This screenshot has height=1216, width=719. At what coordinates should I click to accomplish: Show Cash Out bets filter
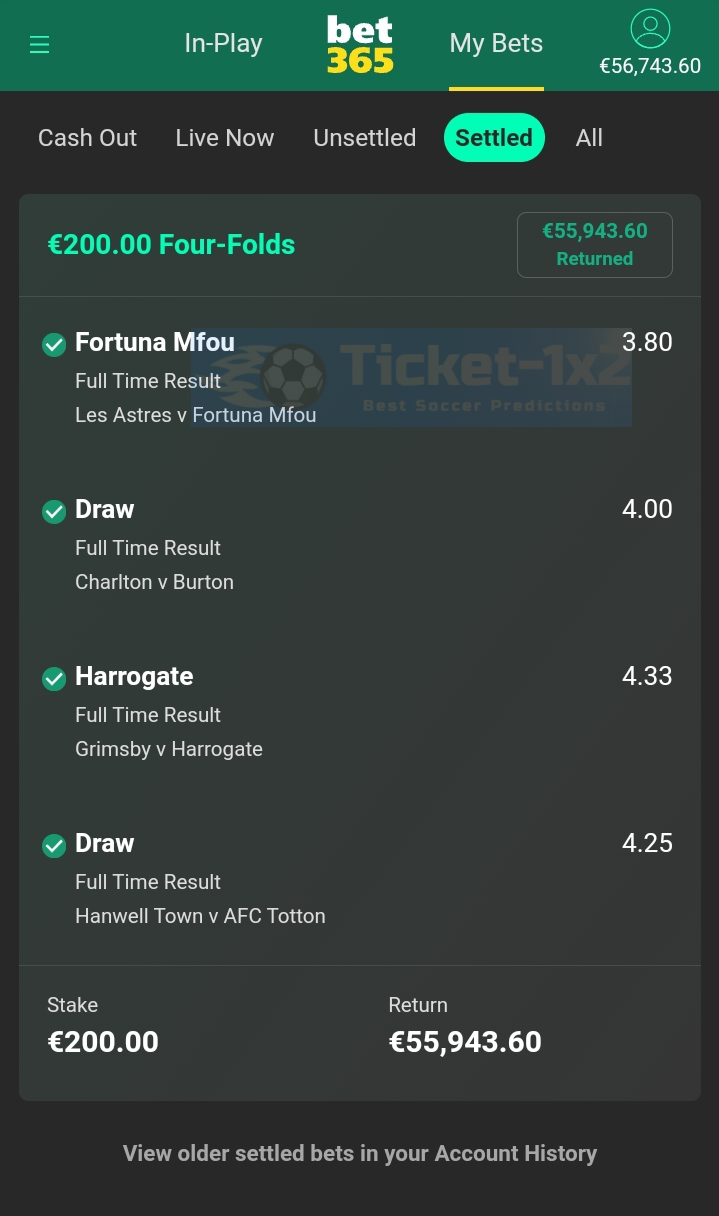point(87,138)
